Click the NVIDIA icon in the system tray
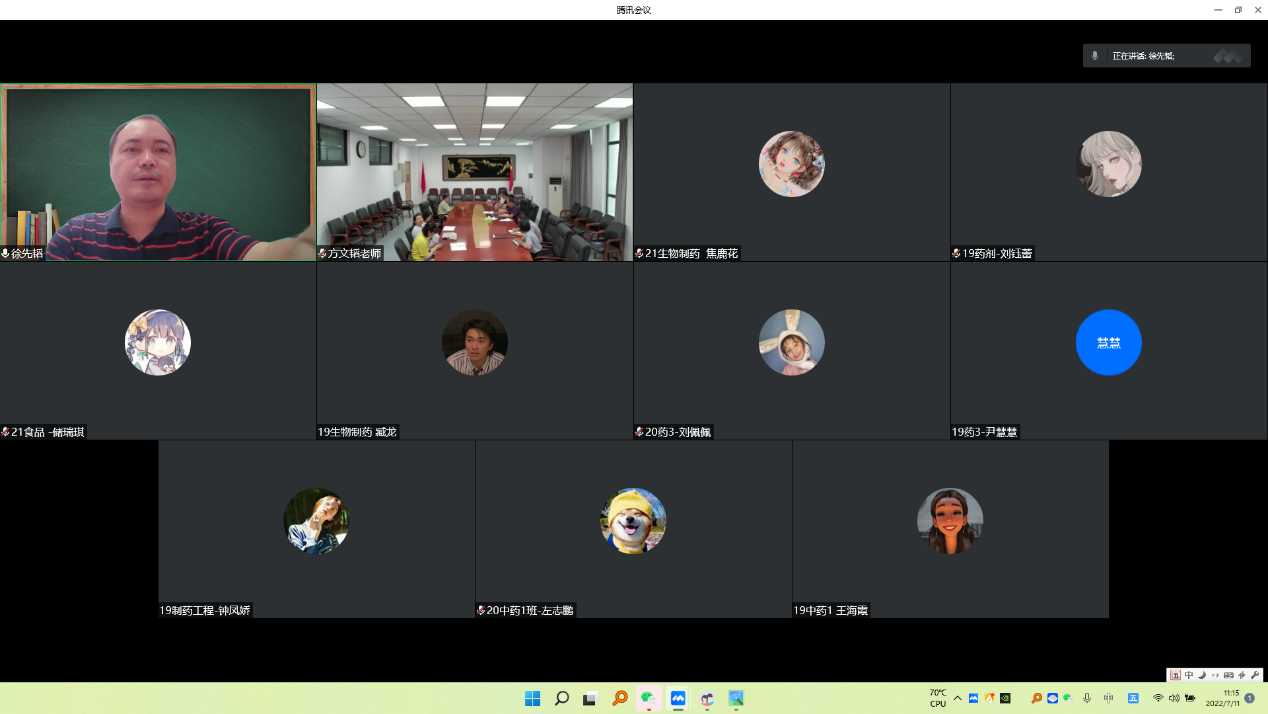 click(x=1005, y=698)
